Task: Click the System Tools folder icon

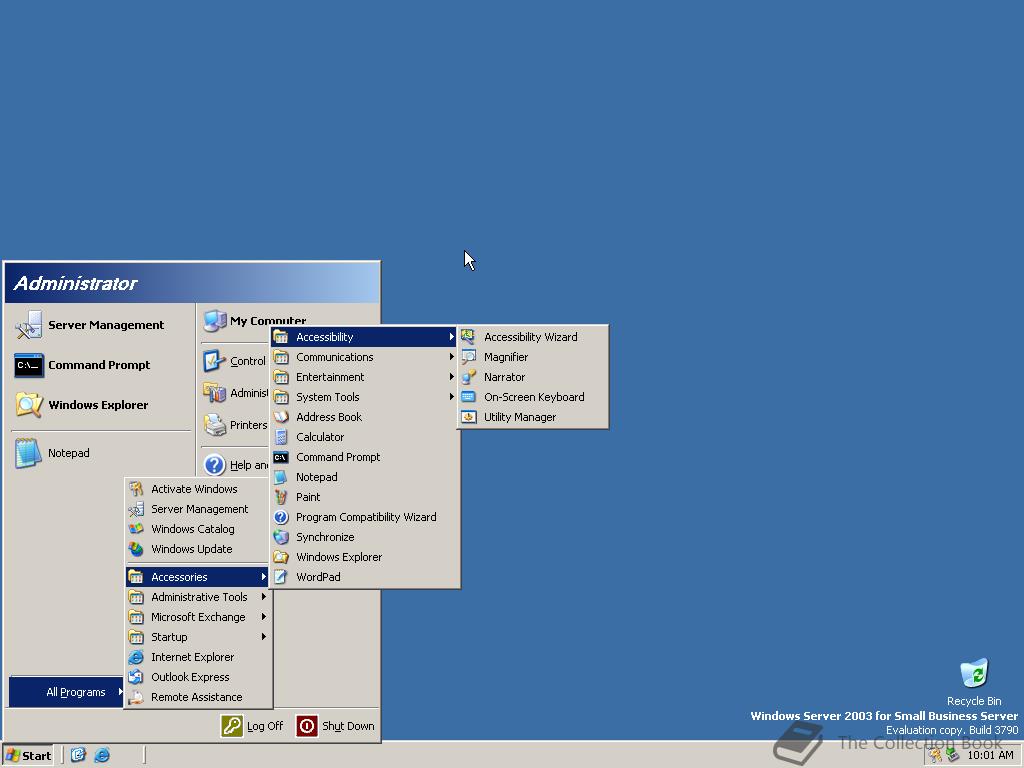Action: pyautogui.click(x=281, y=397)
